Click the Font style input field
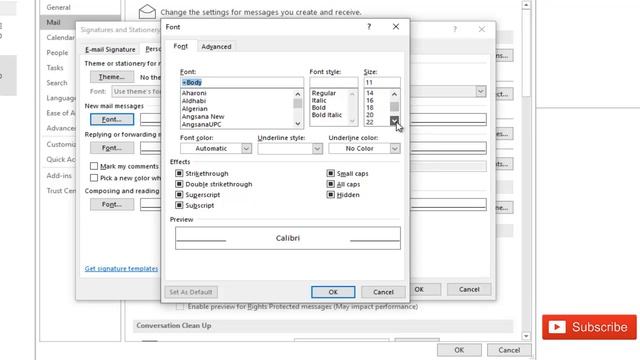 pos(333,82)
